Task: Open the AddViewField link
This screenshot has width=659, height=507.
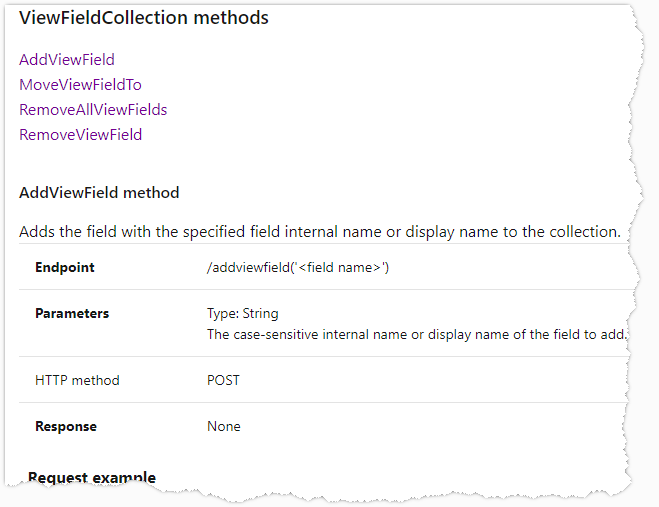Action: click(67, 60)
